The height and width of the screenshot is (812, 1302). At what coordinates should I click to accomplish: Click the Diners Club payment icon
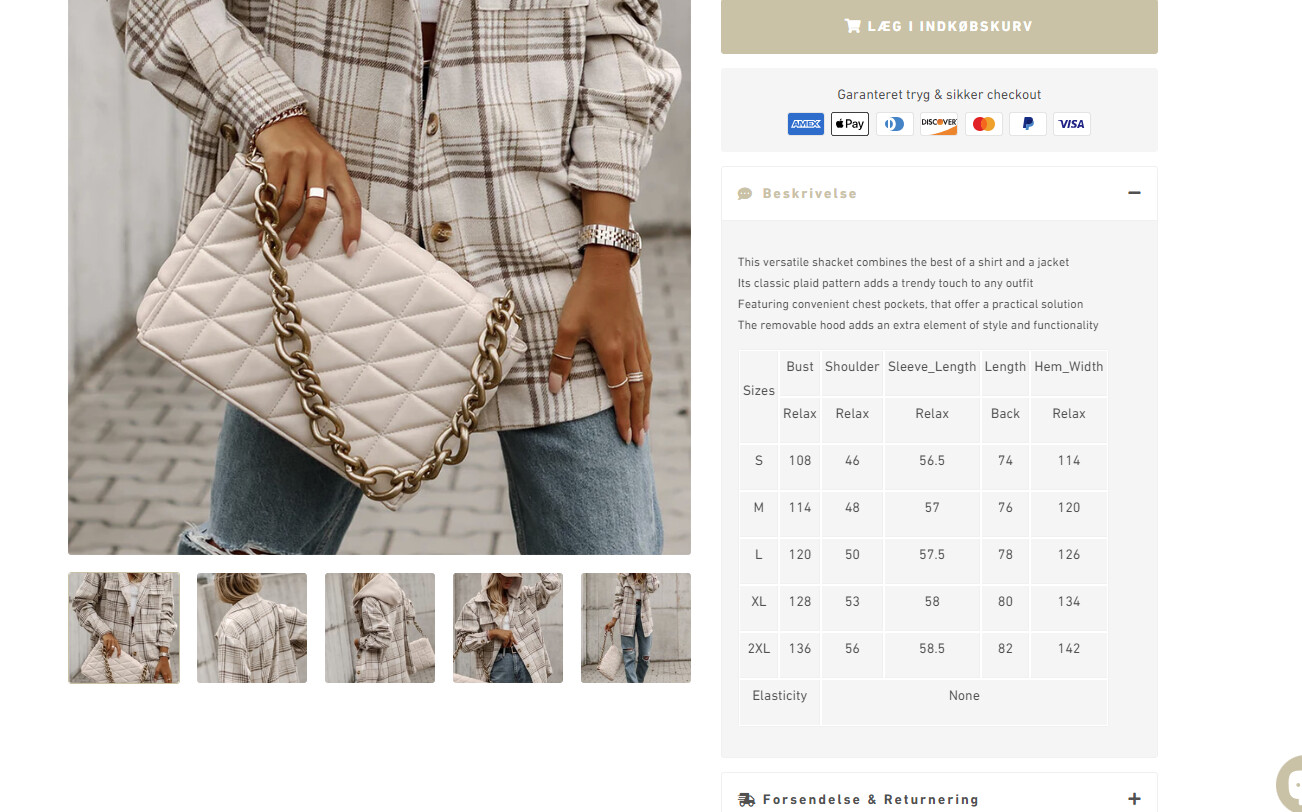click(894, 124)
